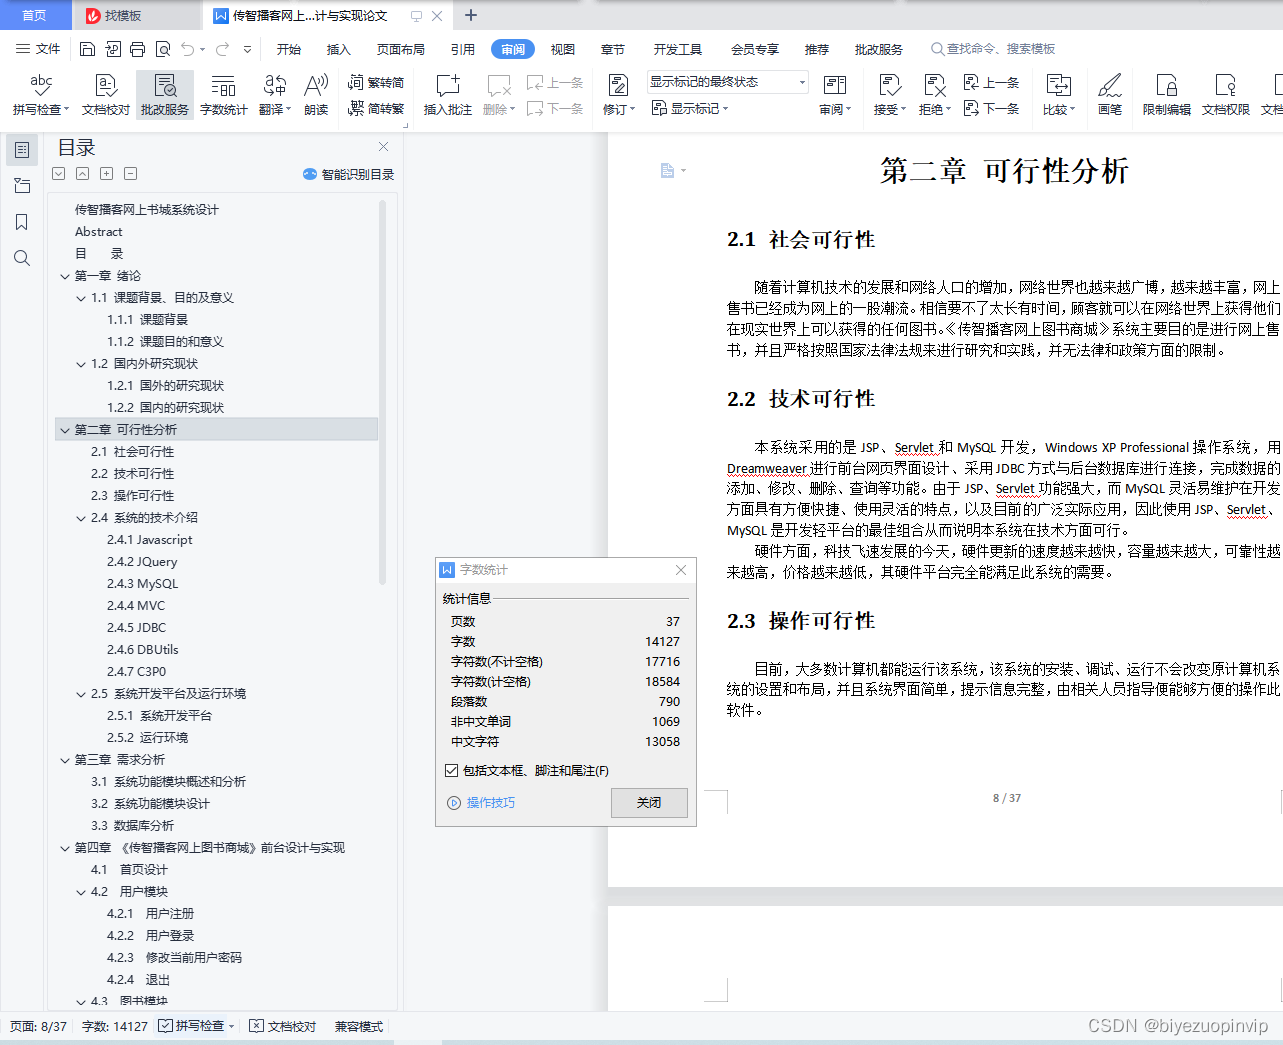The width and height of the screenshot is (1283, 1045).
Task: Open the 开发工具 ribbon tab
Action: tap(678, 49)
